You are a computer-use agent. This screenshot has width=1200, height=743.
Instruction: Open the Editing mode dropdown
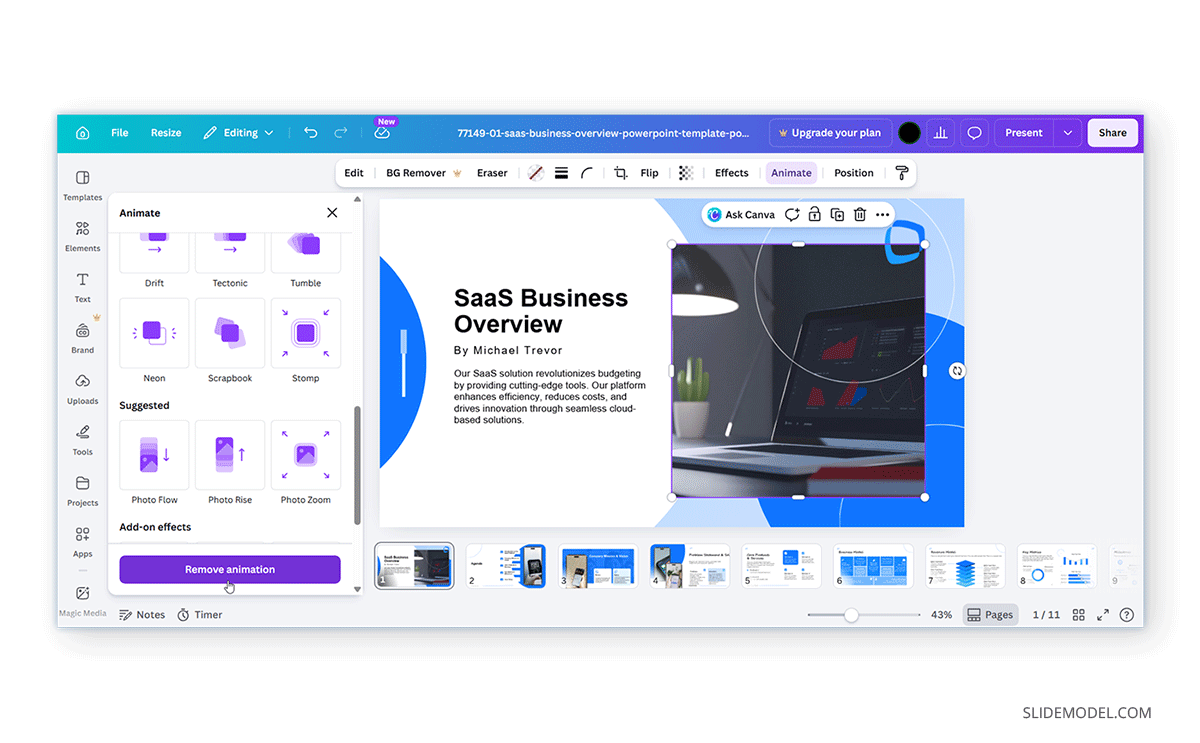pyautogui.click(x=238, y=133)
